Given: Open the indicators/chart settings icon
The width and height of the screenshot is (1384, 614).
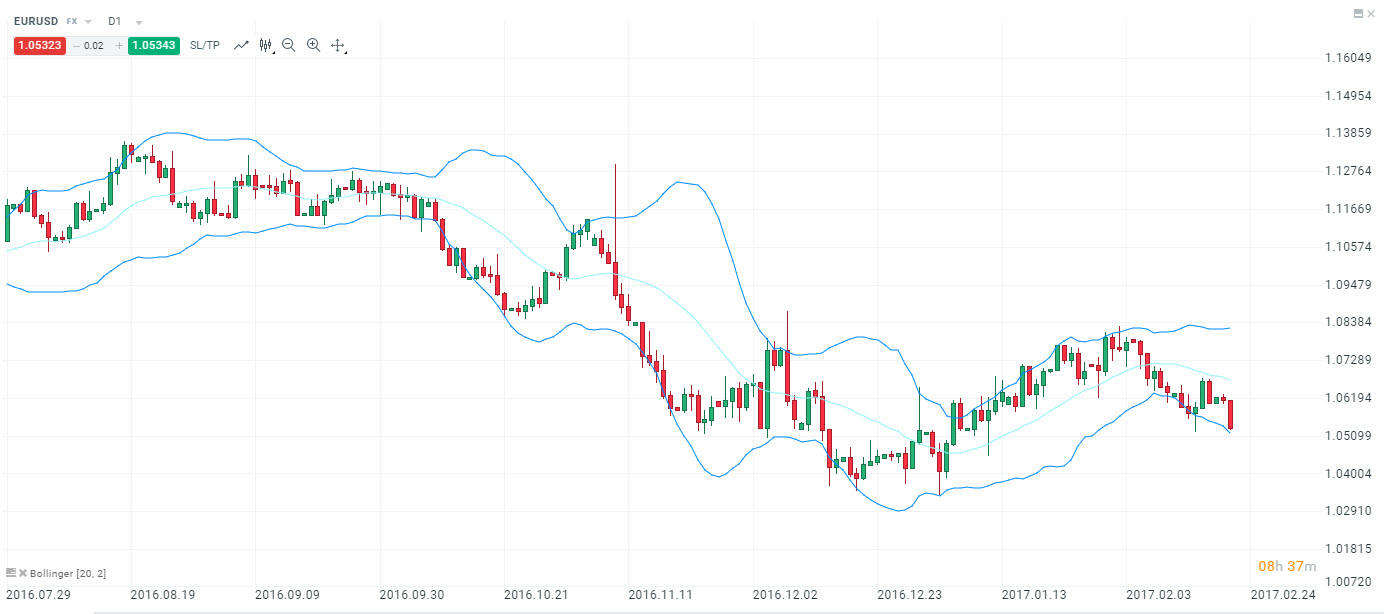Looking at the screenshot, I should tap(265, 44).
